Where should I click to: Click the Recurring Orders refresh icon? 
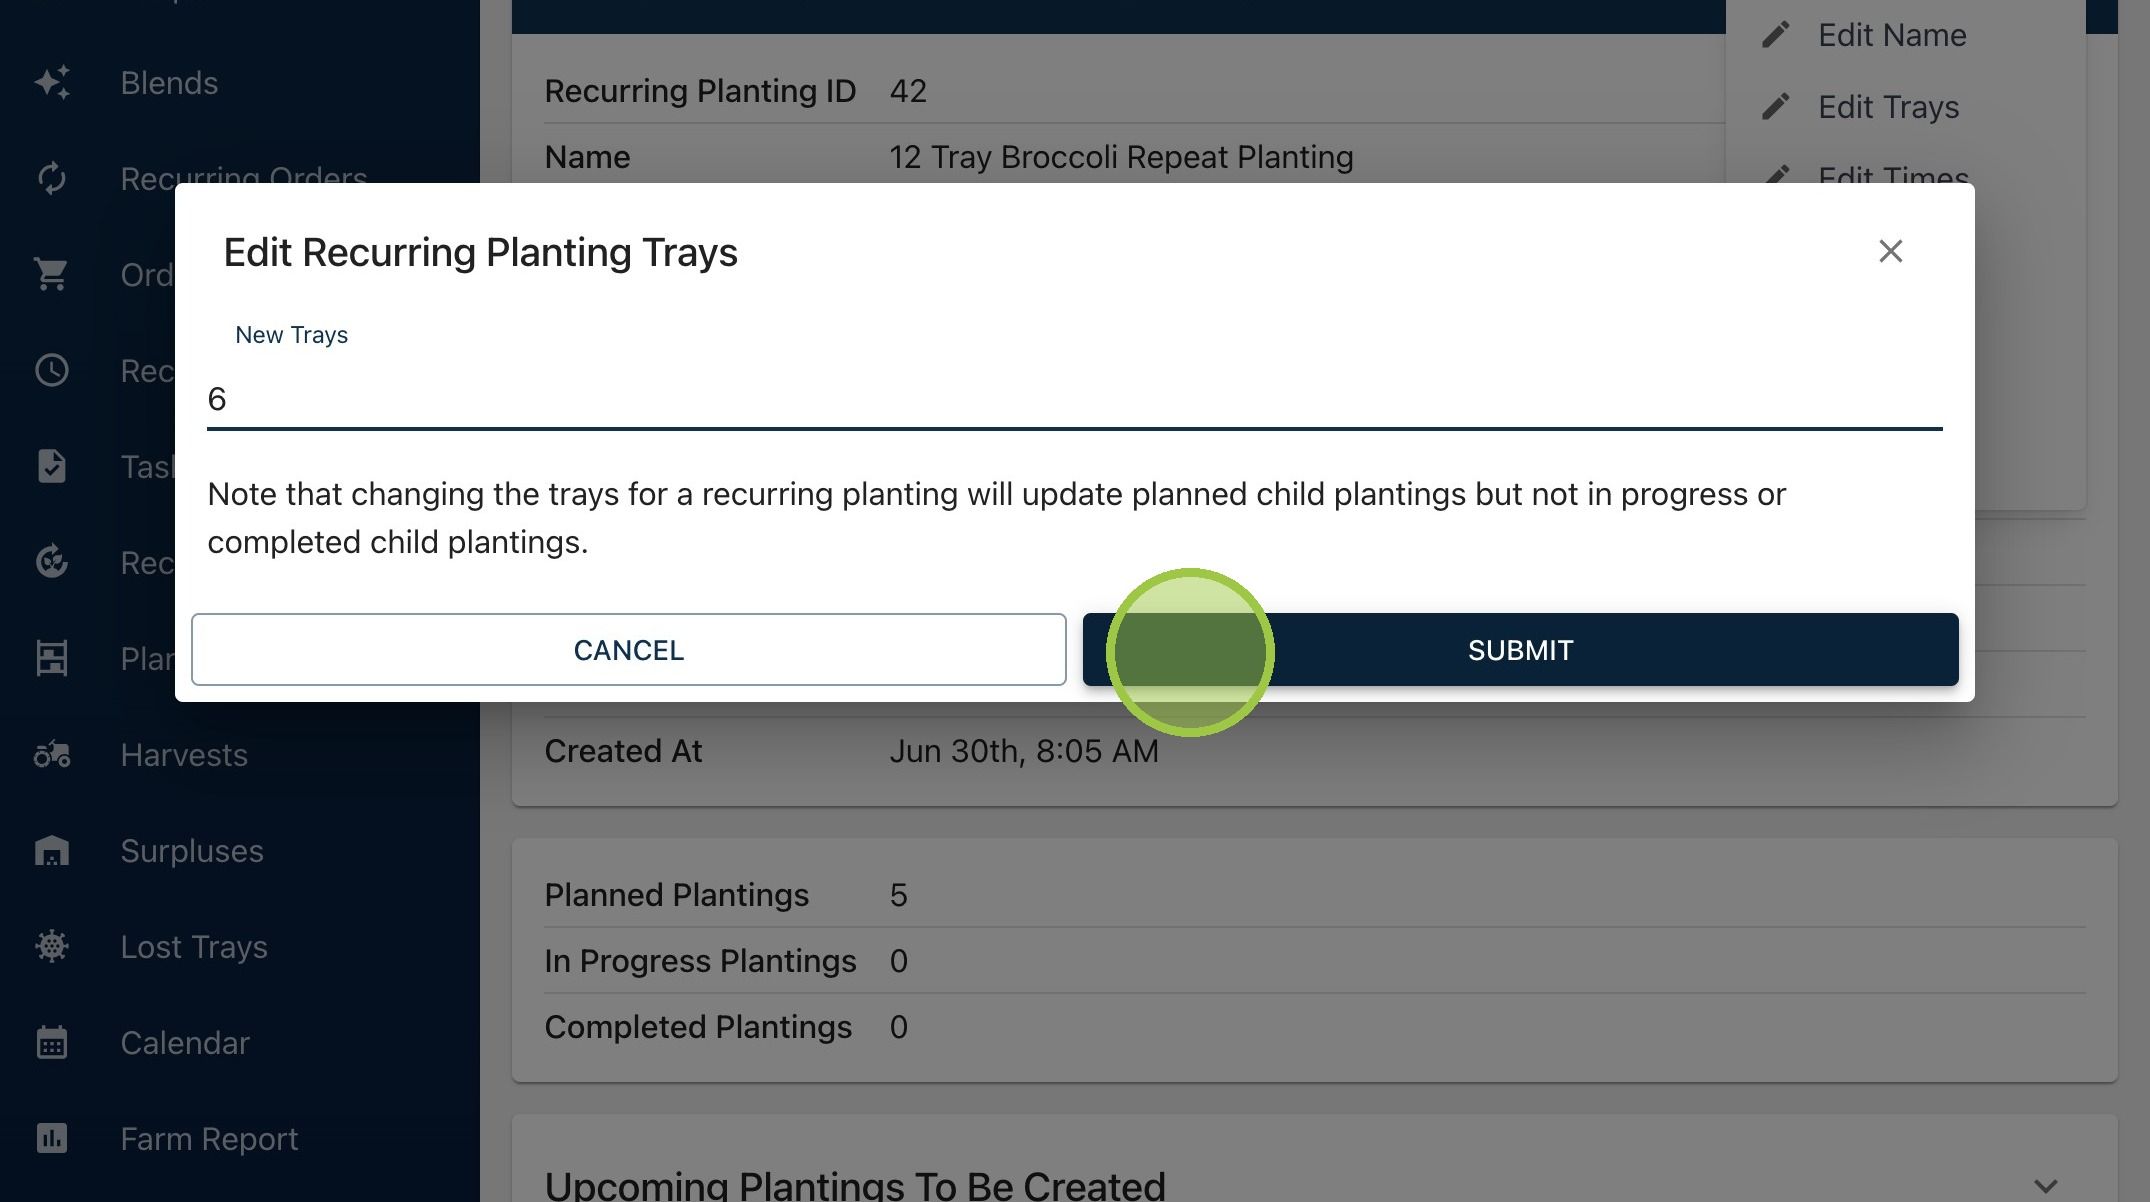click(x=52, y=179)
